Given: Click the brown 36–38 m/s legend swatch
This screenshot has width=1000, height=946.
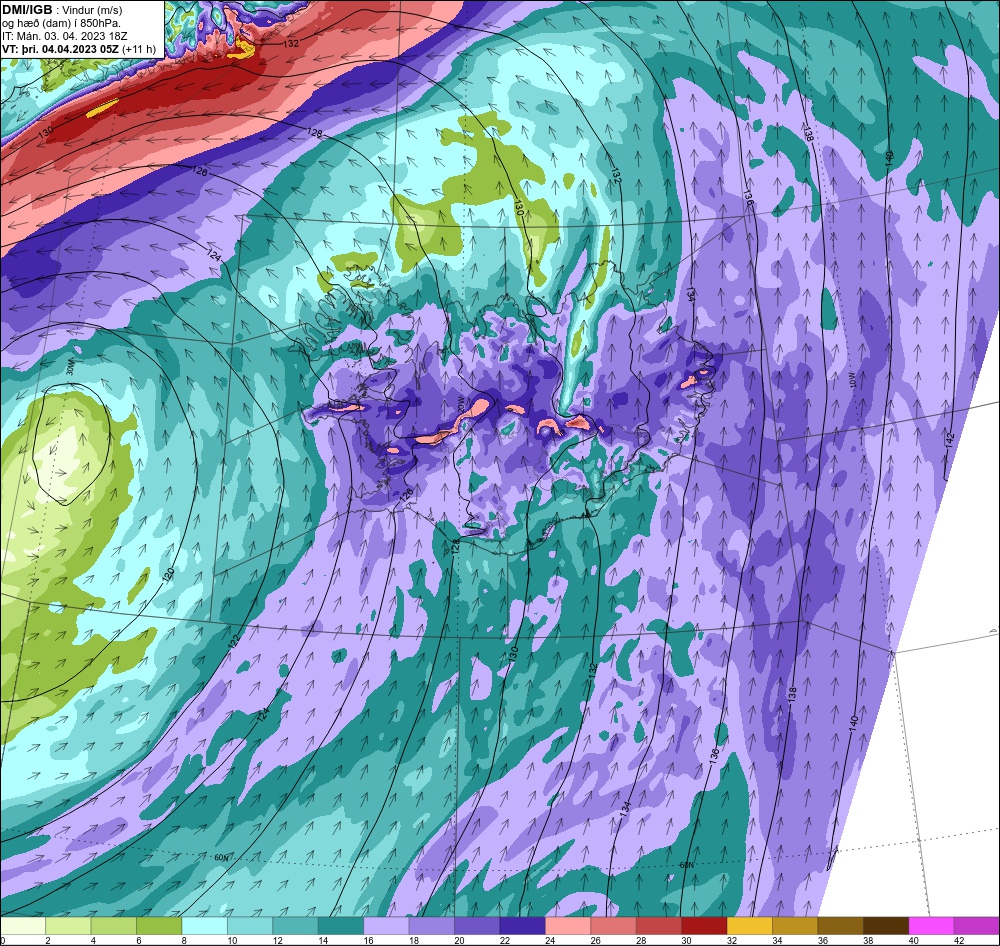Looking at the screenshot, I should 841,926.
